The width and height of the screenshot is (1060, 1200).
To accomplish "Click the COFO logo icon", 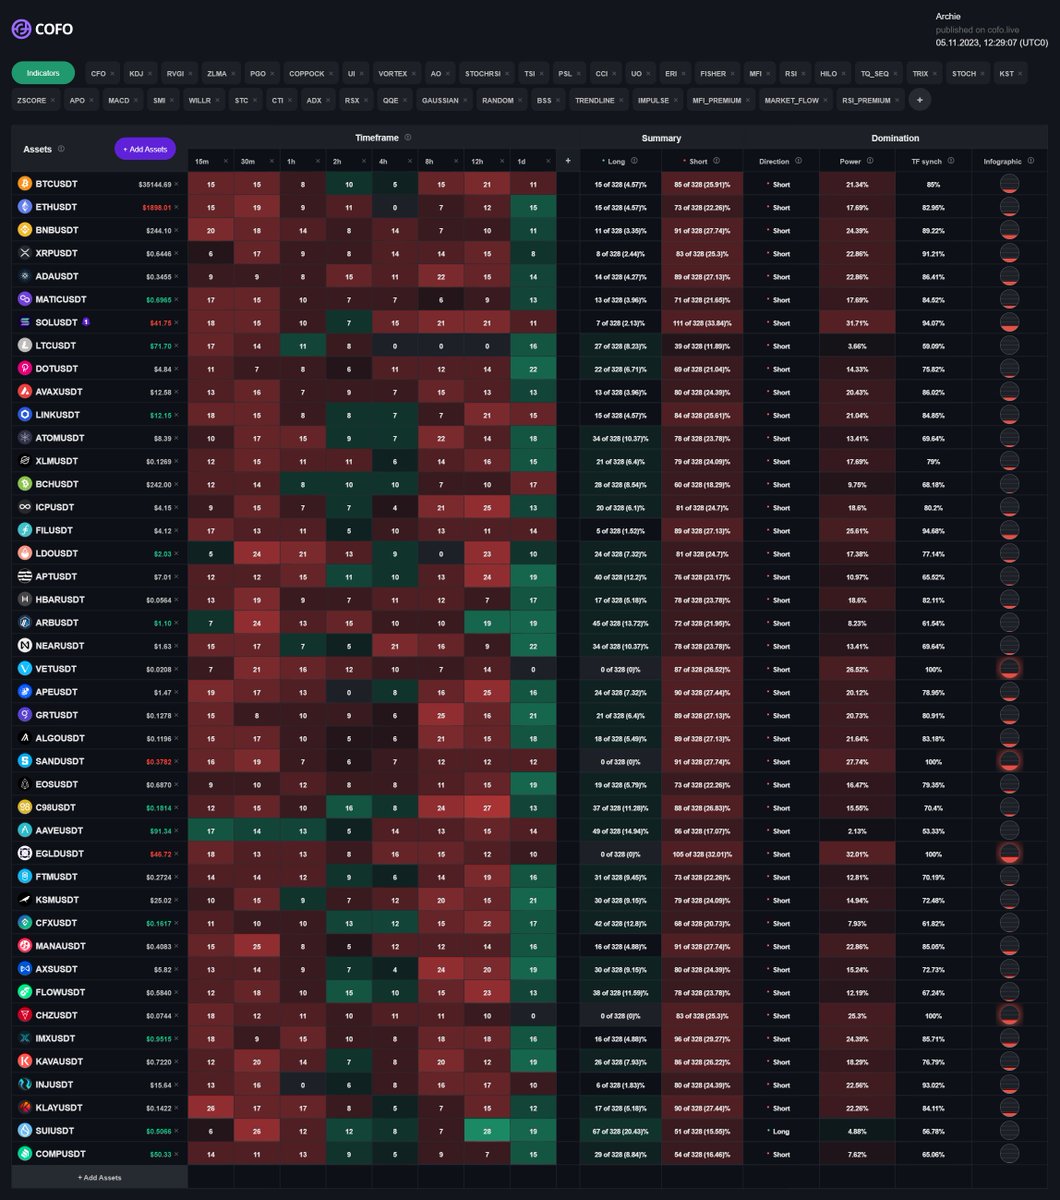I will pos(22,30).
